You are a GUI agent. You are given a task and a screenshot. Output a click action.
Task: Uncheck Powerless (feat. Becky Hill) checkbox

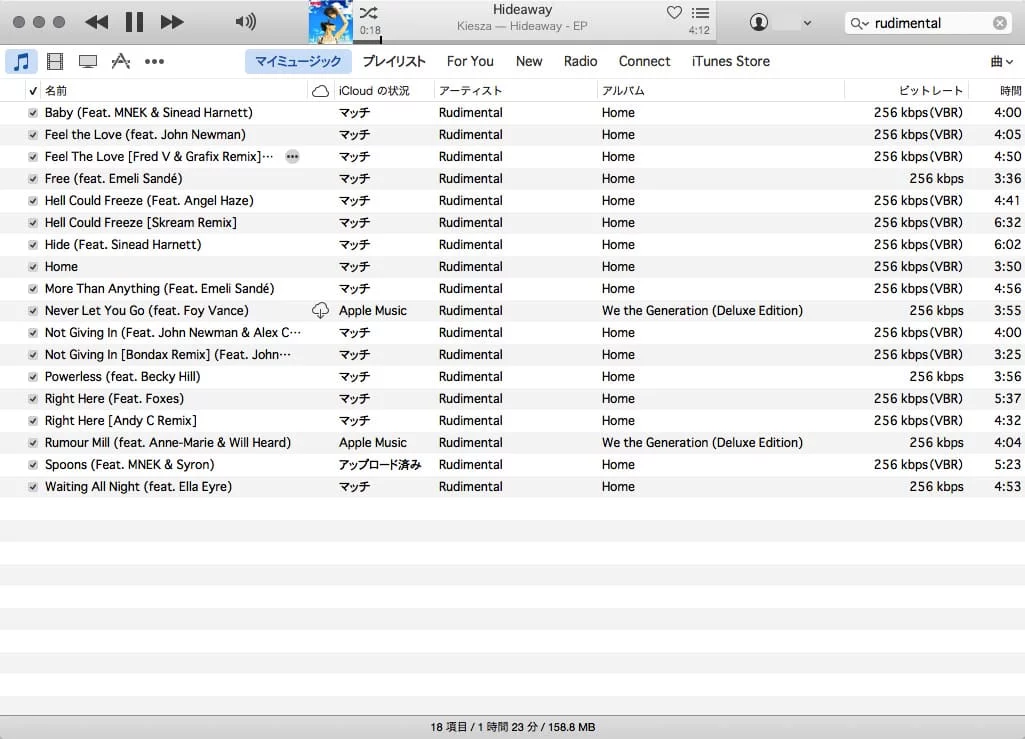point(33,377)
